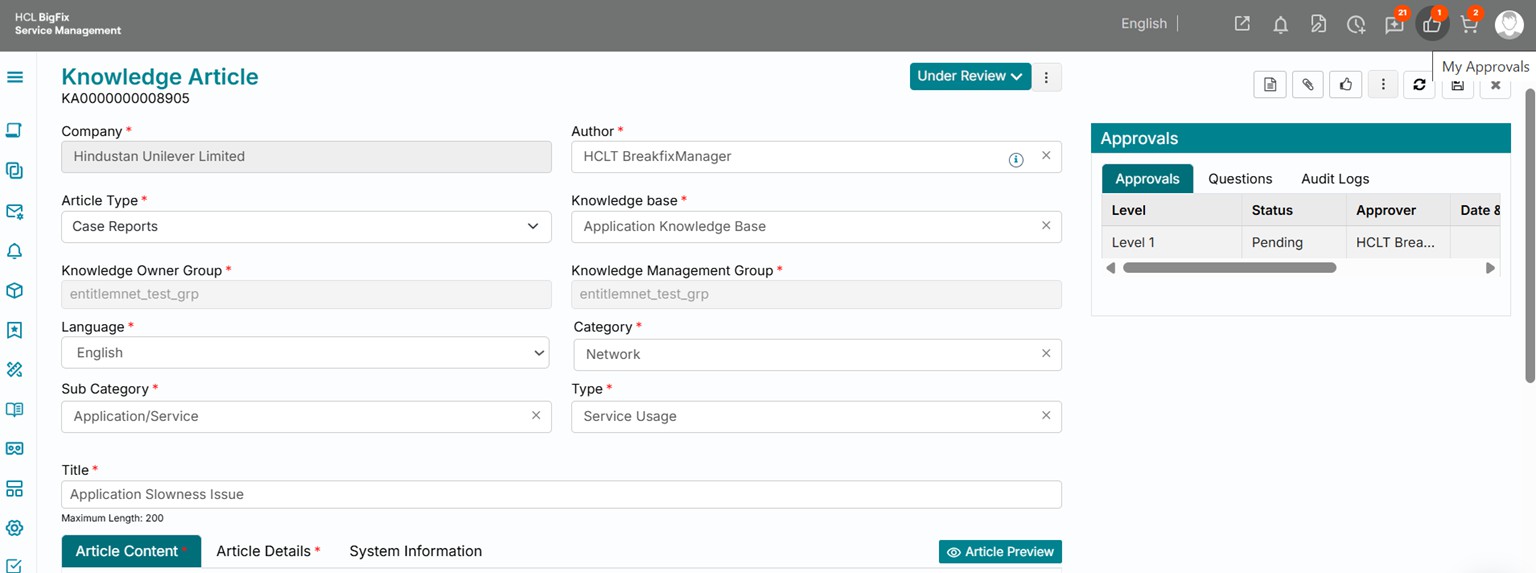The height and width of the screenshot is (573, 1536).
Task: Click the notifications bell in top header
Action: [x=1280, y=25]
